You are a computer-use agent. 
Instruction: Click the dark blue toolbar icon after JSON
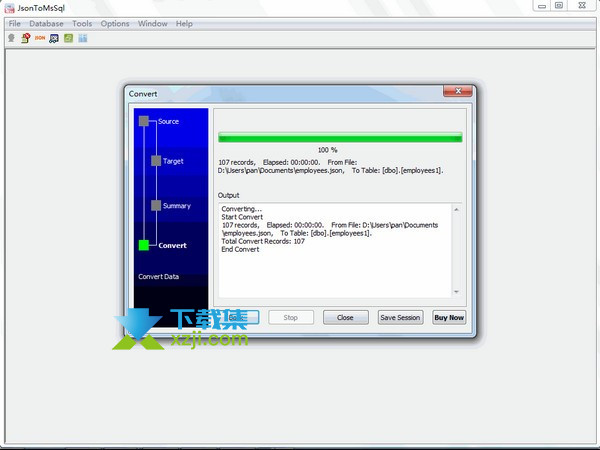tap(54, 38)
